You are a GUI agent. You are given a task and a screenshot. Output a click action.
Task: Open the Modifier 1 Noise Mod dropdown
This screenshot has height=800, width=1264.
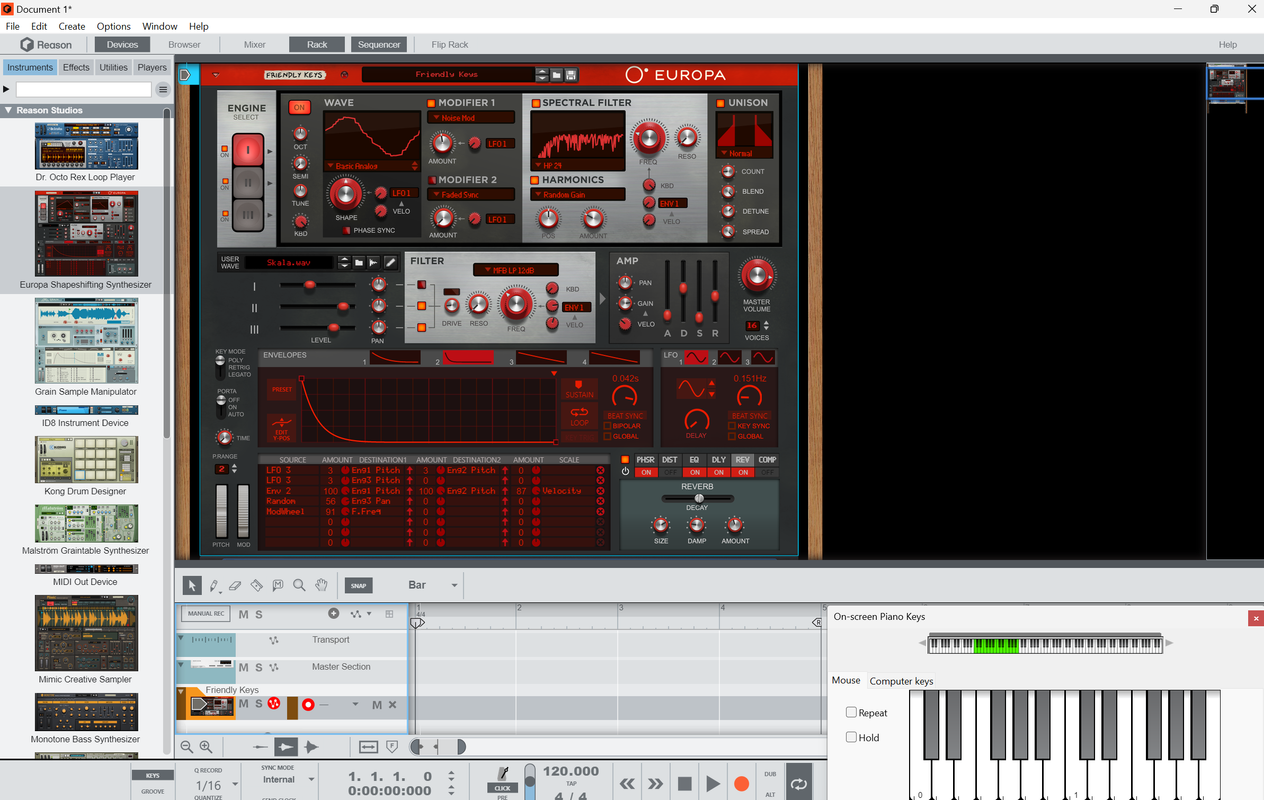click(470, 118)
